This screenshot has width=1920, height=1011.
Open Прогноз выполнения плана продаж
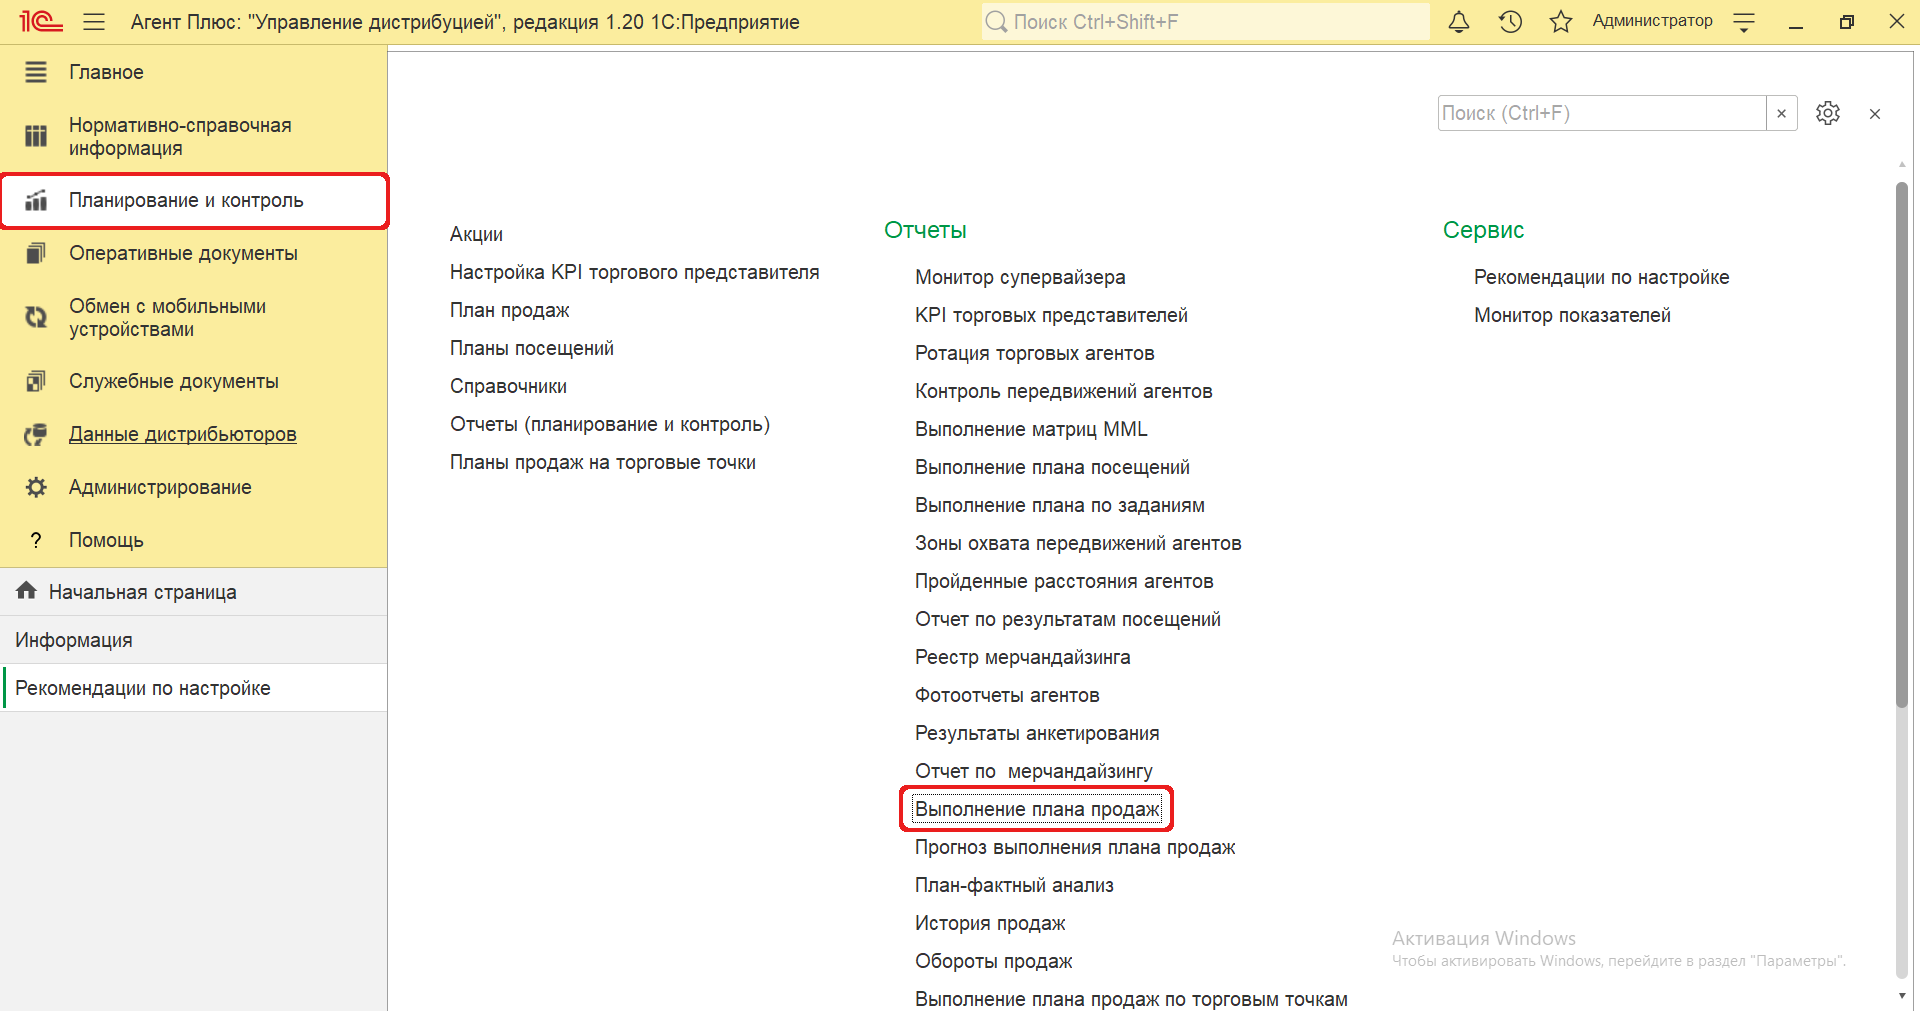(x=1075, y=847)
